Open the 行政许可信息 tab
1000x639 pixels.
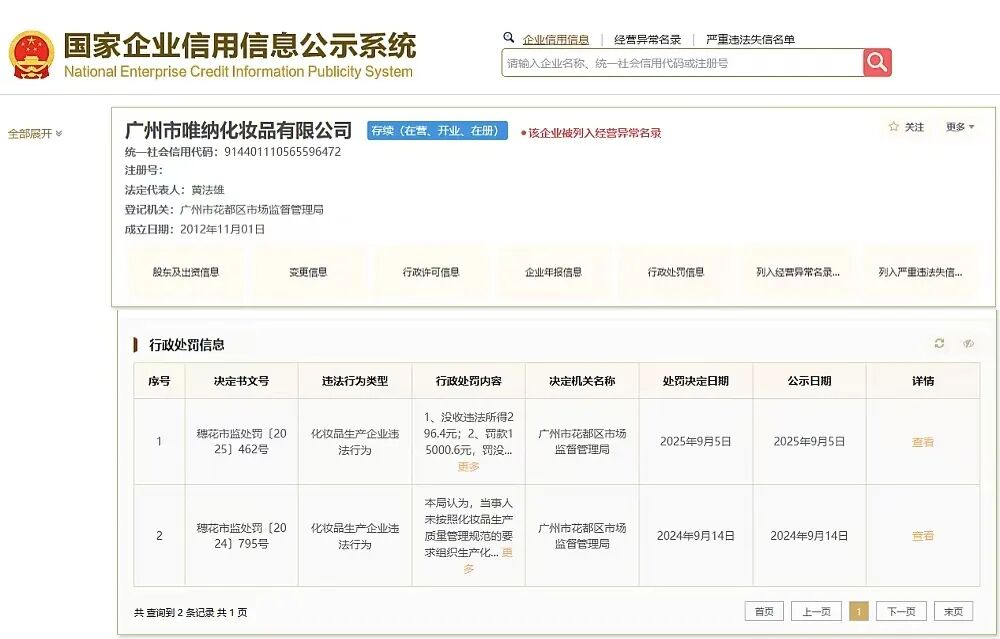tap(430, 272)
